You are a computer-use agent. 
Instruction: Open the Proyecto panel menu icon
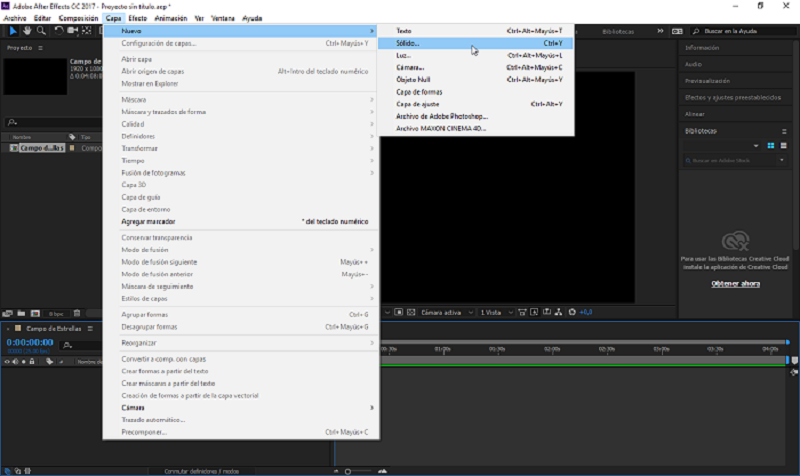click(40, 48)
